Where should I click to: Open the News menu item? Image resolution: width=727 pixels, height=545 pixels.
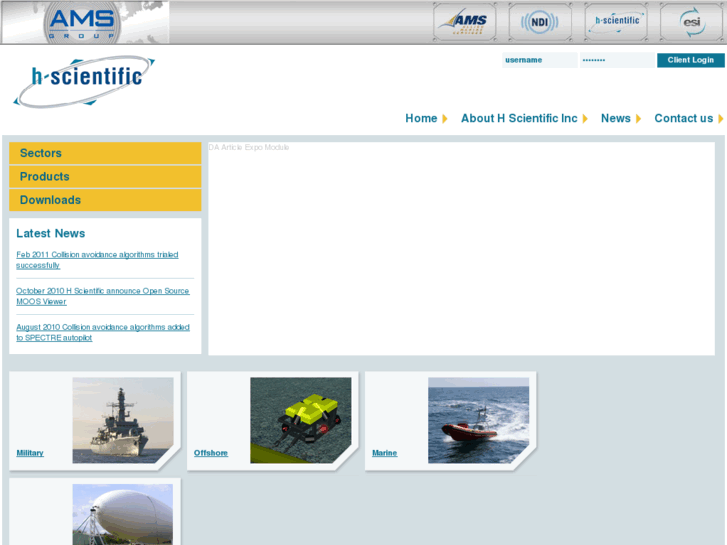616,119
